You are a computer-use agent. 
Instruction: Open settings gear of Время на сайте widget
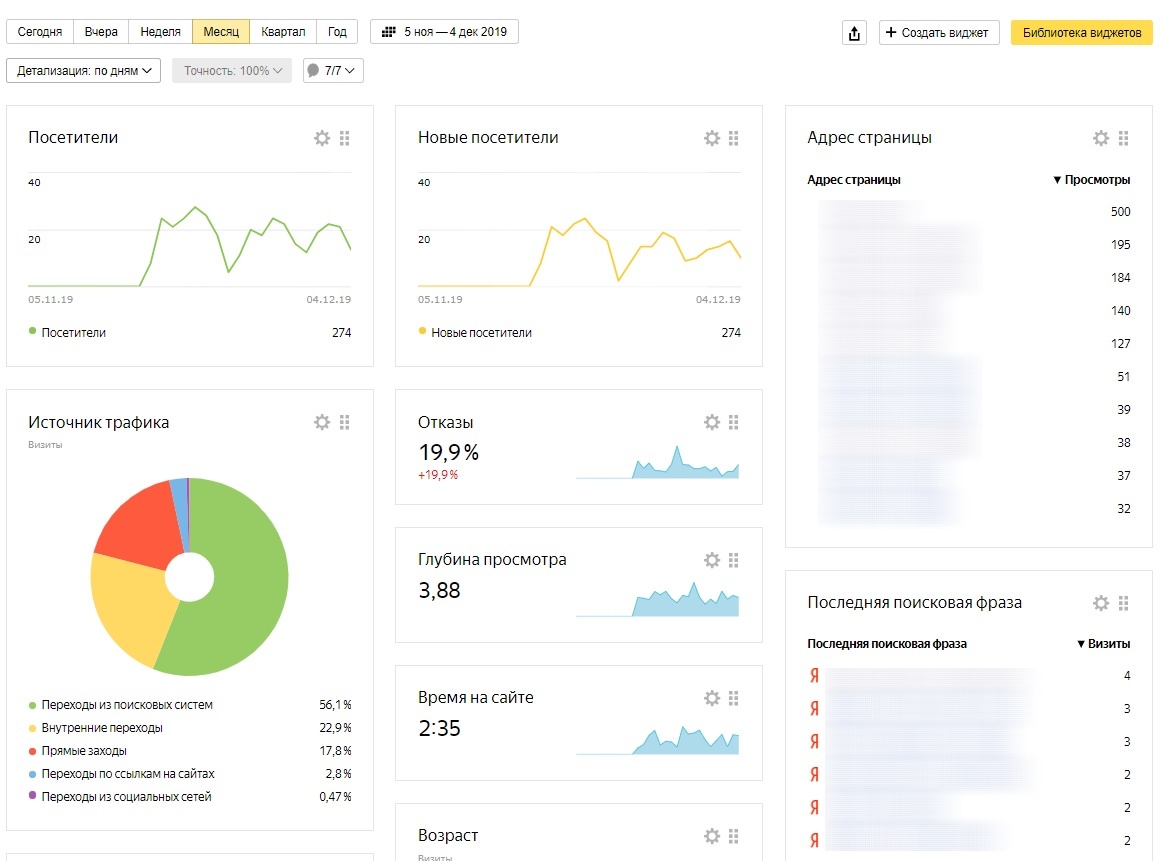(712, 698)
